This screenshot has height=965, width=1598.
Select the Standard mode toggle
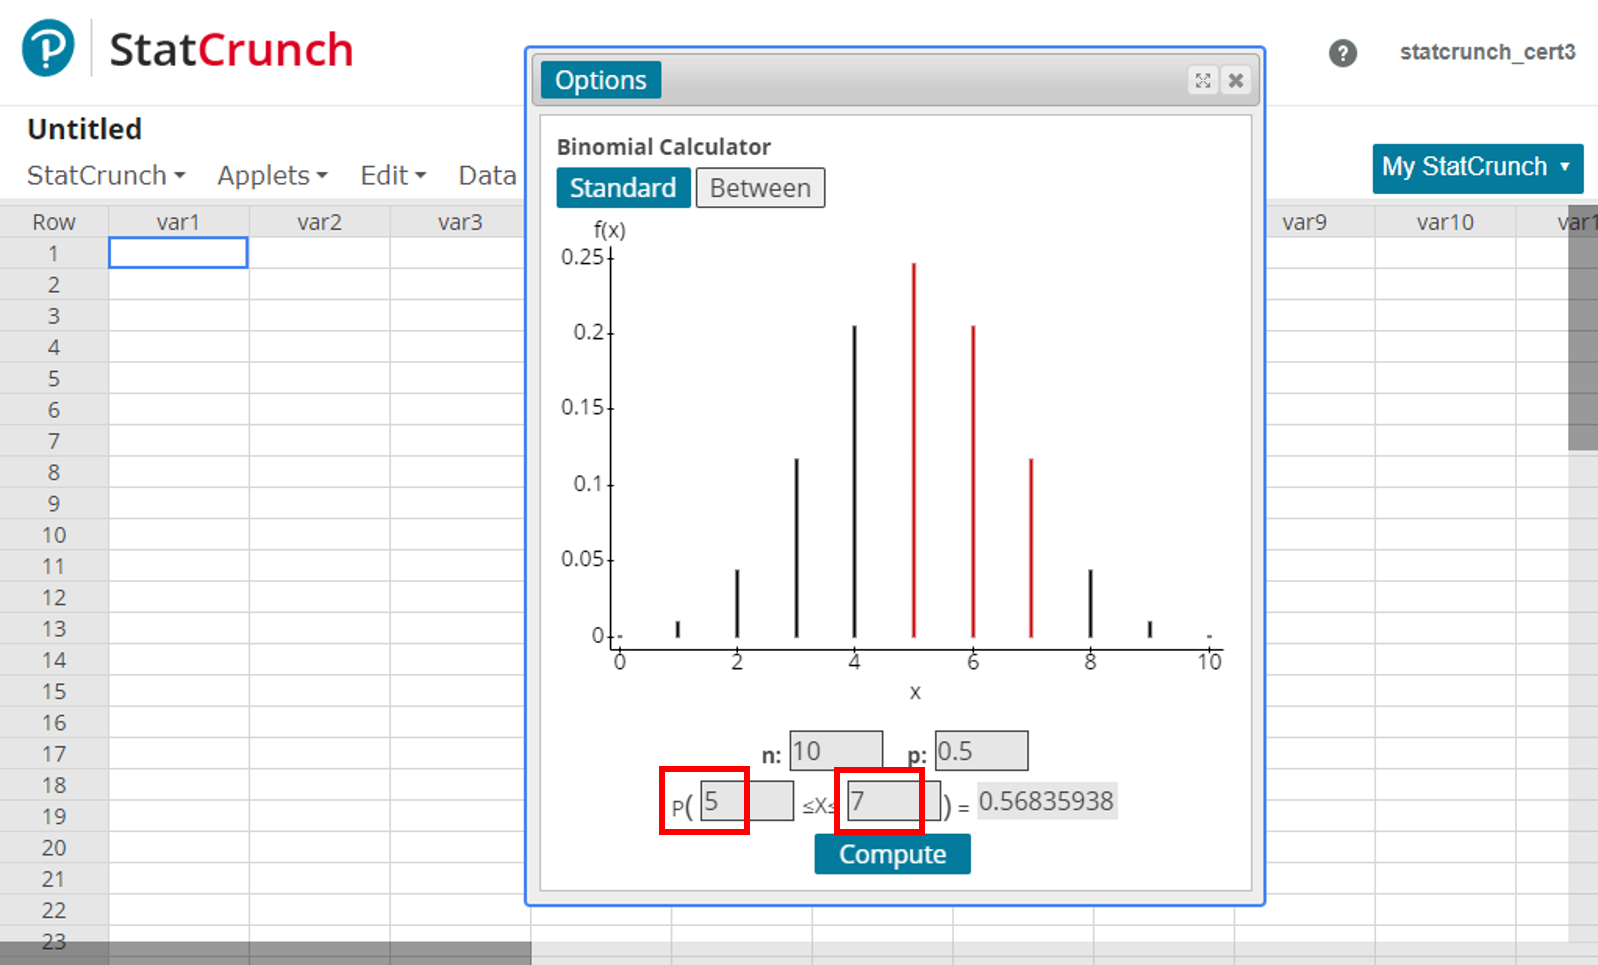pyautogui.click(x=622, y=188)
